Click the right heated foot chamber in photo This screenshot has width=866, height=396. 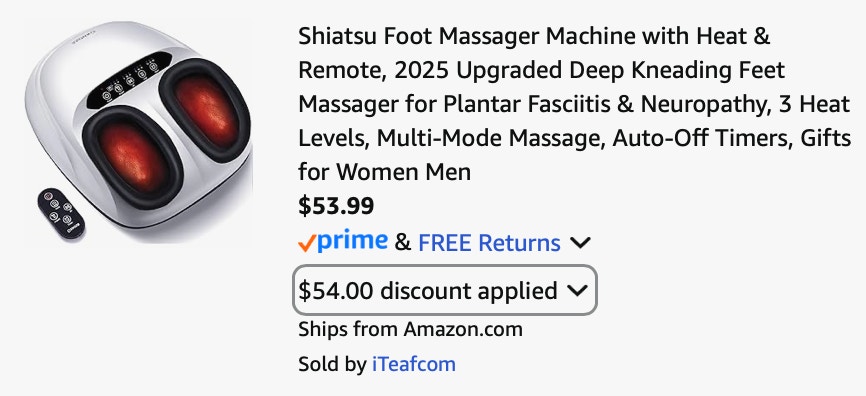(x=205, y=108)
